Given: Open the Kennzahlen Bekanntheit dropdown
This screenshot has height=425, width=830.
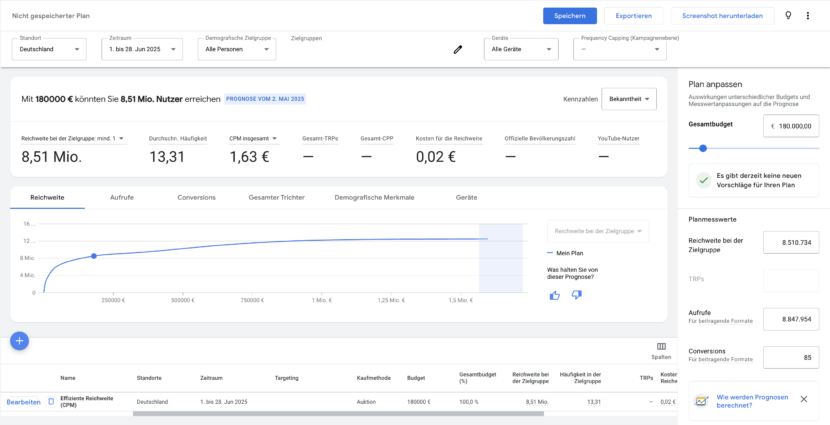Looking at the screenshot, I should click(x=629, y=99).
